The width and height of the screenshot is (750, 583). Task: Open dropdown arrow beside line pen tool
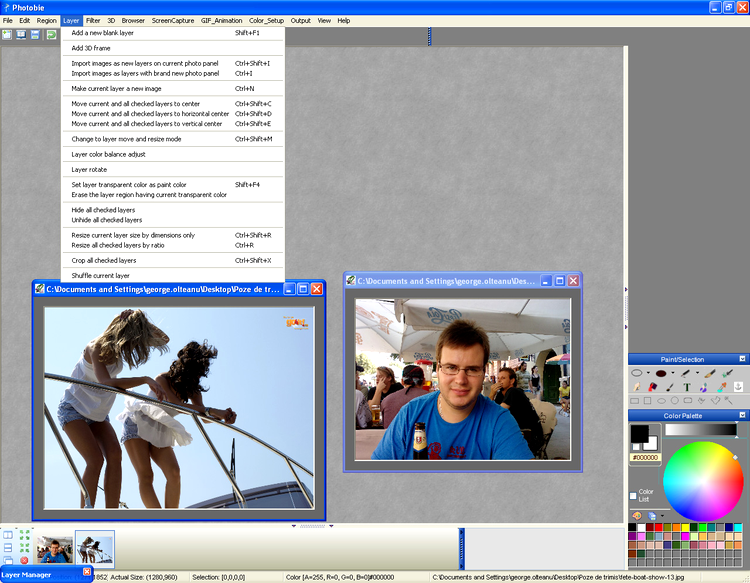click(697, 373)
